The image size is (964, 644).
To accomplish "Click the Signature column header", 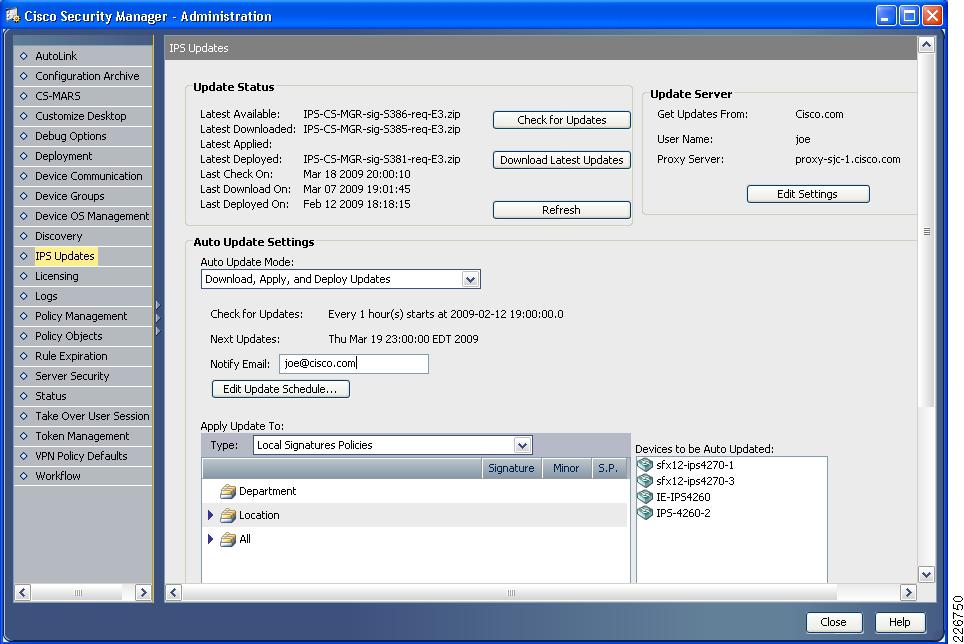I will [x=511, y=468].
